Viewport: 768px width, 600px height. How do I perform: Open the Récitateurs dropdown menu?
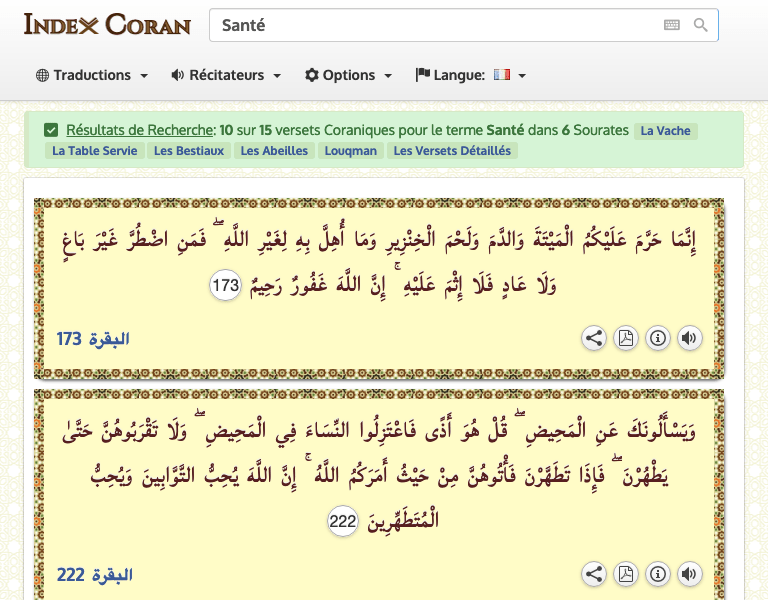226,75
